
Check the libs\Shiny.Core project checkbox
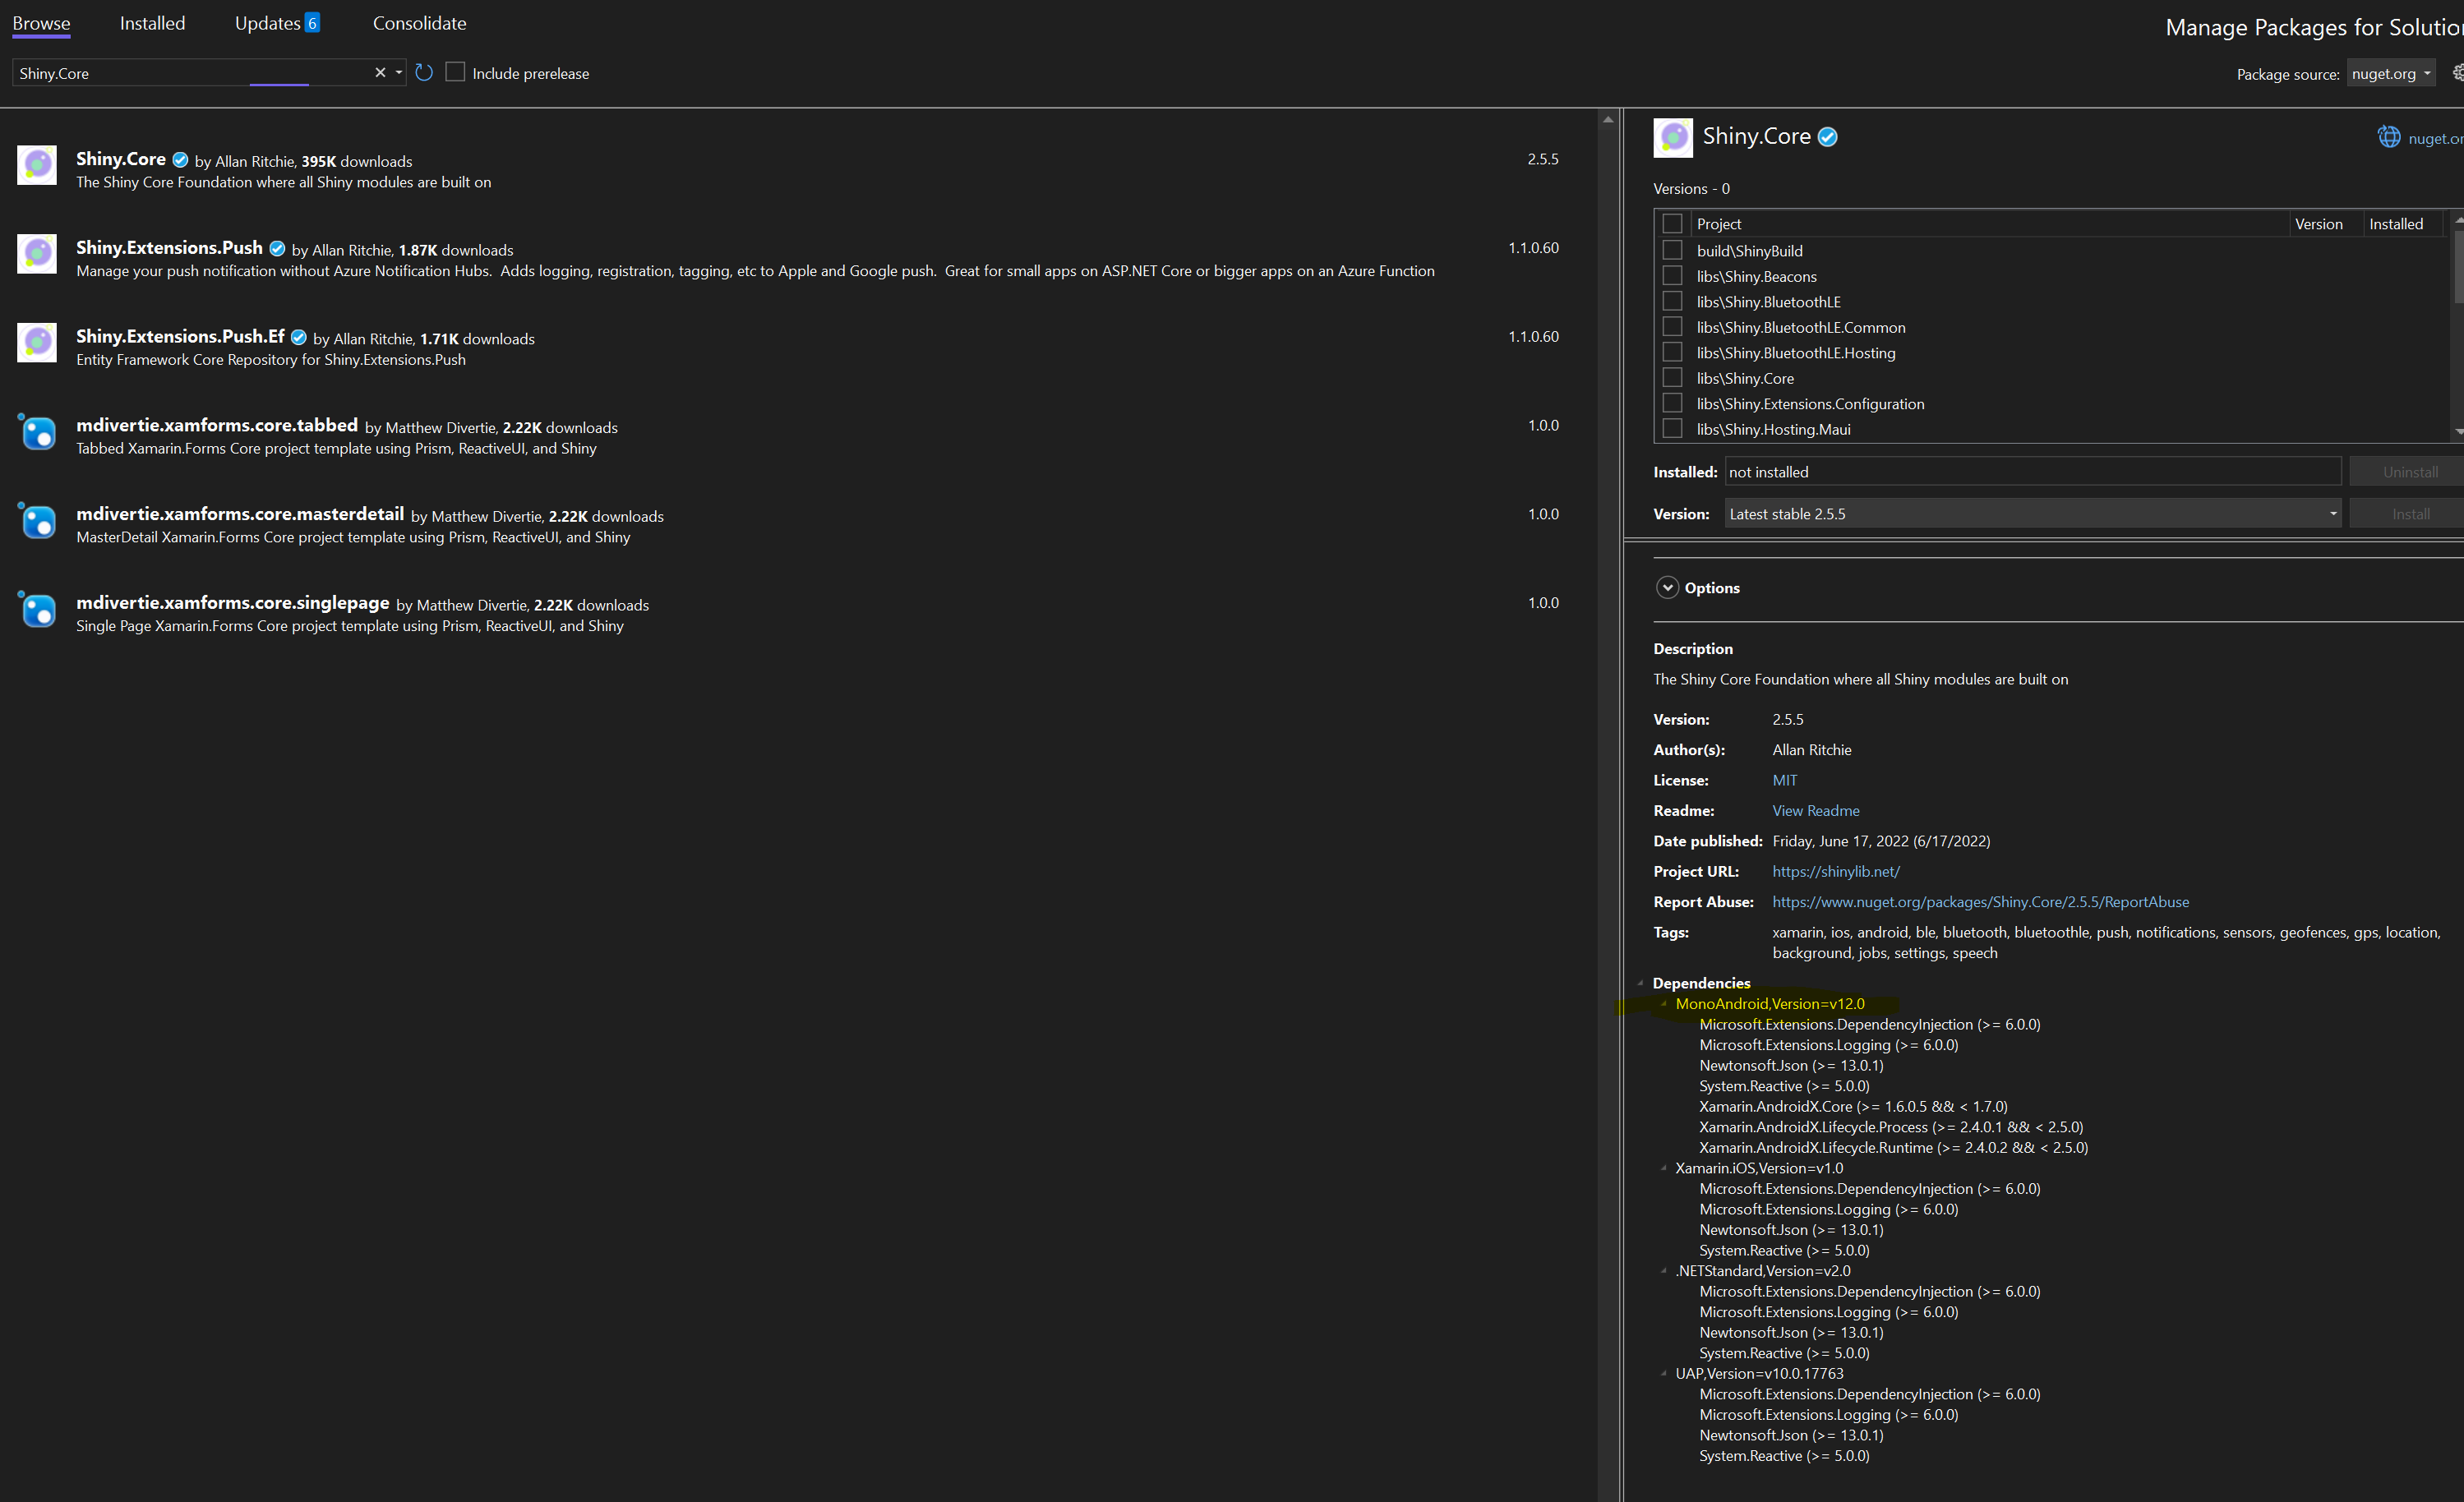tap(1672, 377)
